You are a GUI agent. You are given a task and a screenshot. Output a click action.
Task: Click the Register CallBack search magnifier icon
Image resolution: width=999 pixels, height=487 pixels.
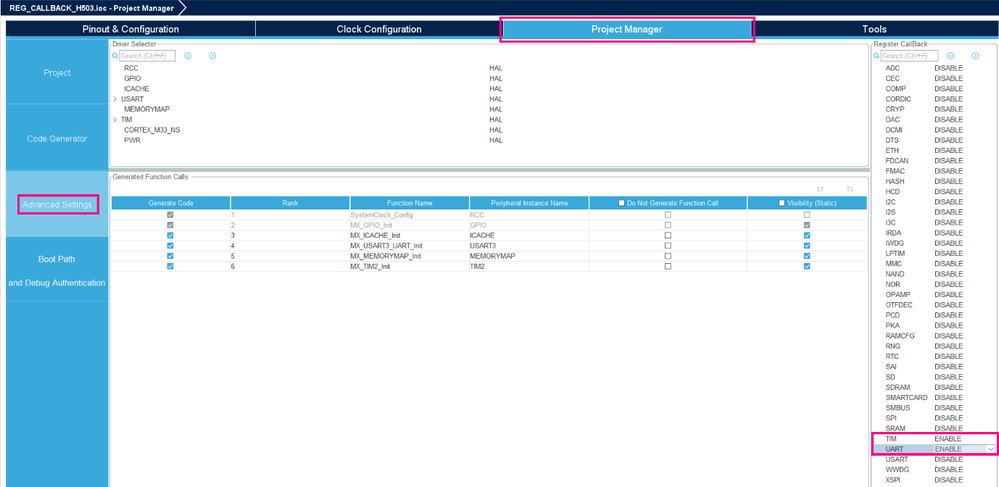[x=877, y=56]
